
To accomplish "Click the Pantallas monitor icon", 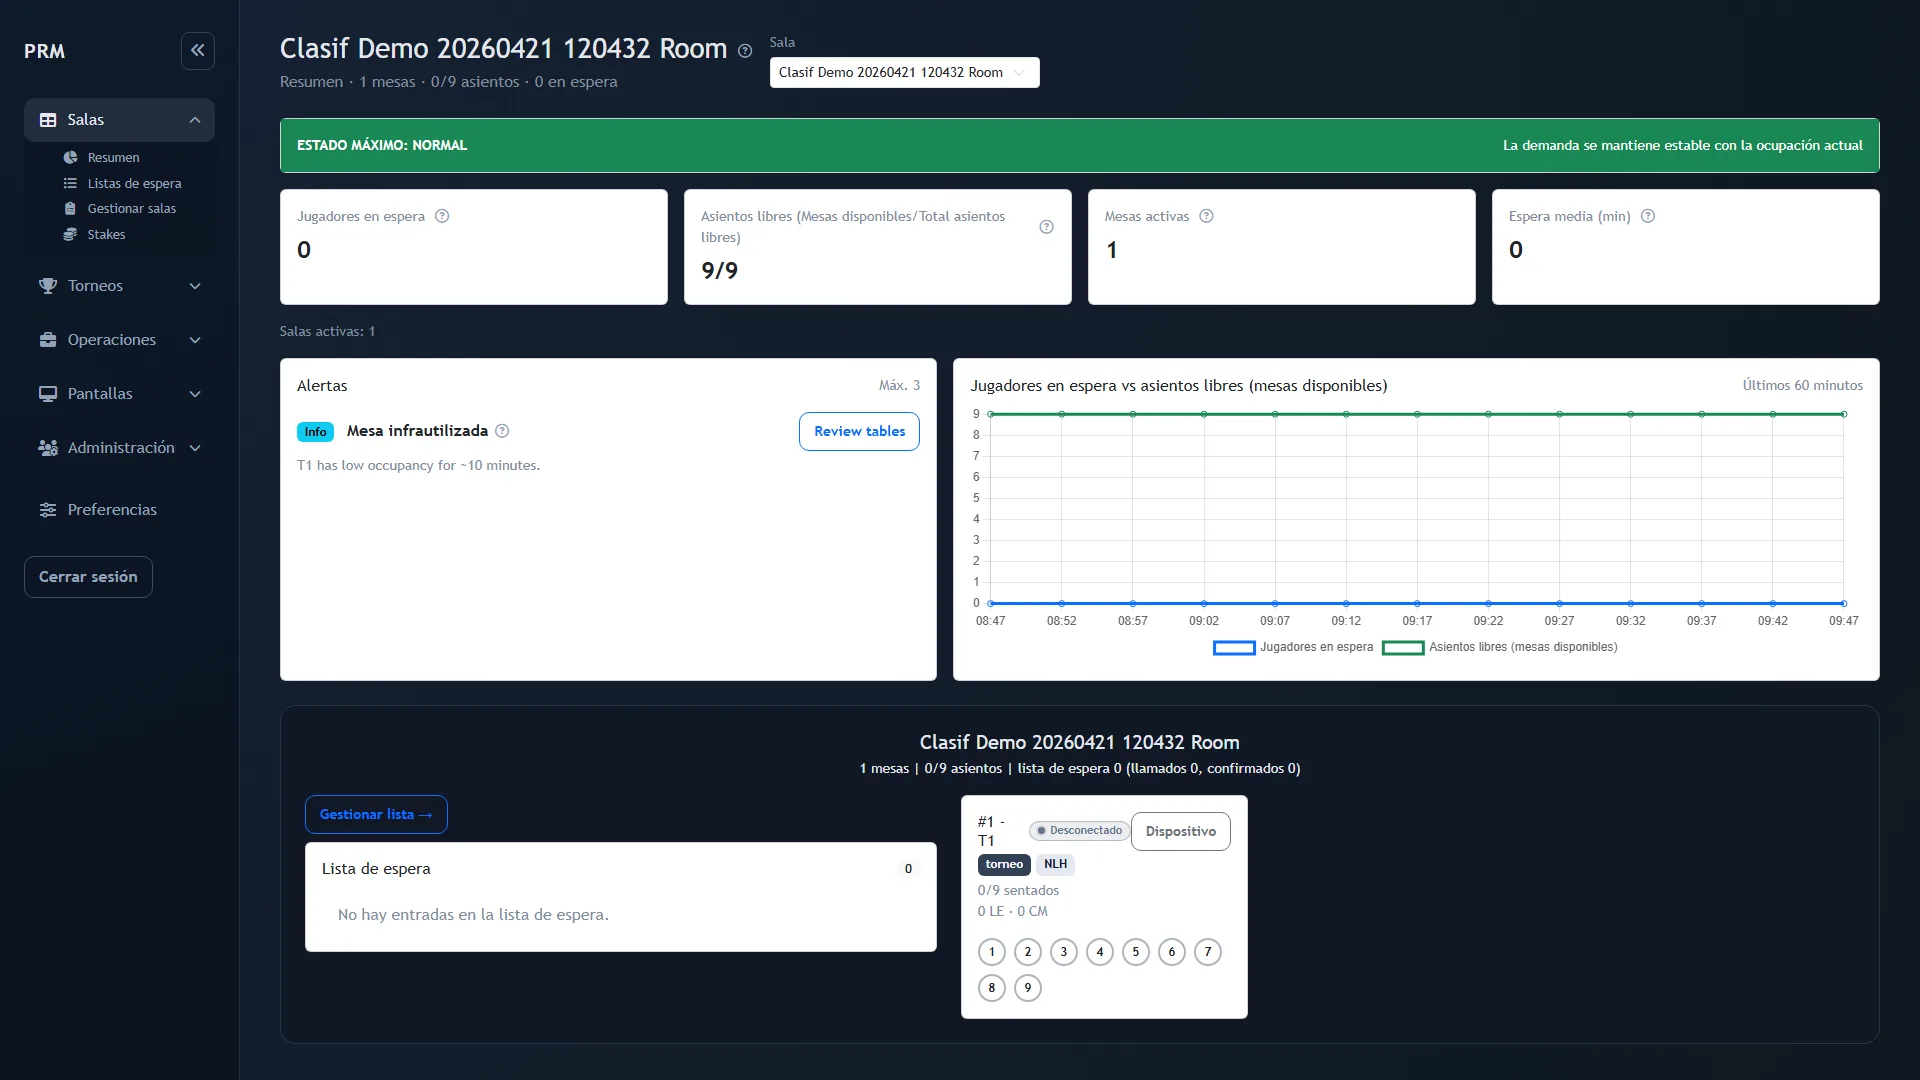I will tap(48, 394).
